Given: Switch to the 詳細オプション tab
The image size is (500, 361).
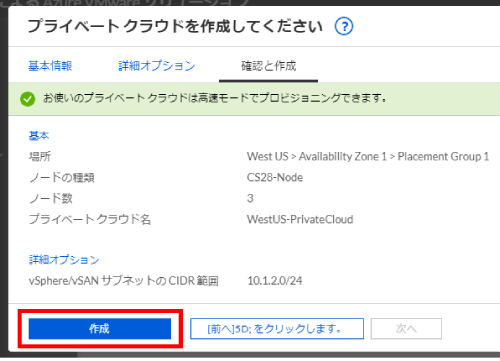Looking at the screenshot, I should [x=157, y=66].
